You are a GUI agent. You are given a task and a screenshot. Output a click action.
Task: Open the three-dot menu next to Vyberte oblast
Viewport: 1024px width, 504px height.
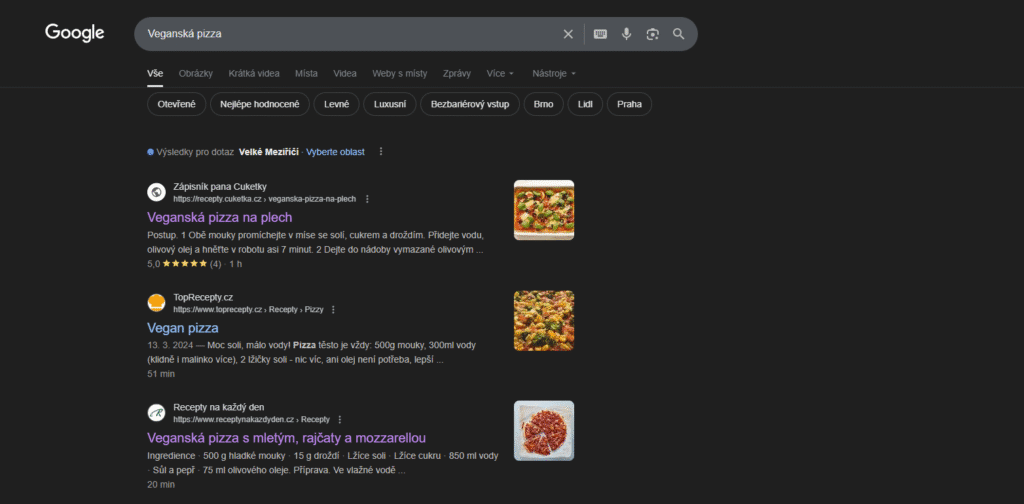[x=381, y=152]
